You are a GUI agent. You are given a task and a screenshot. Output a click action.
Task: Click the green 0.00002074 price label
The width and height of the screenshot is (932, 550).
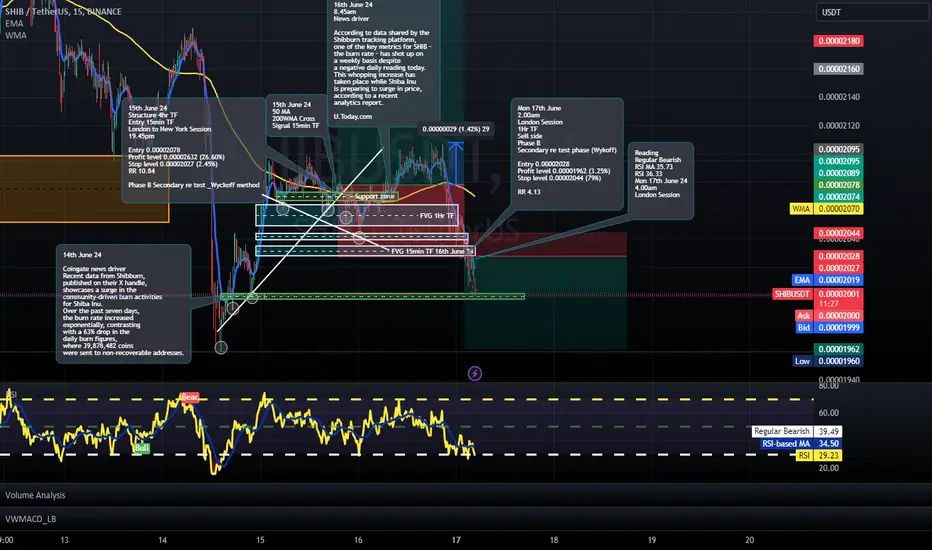tap(838, 197)
